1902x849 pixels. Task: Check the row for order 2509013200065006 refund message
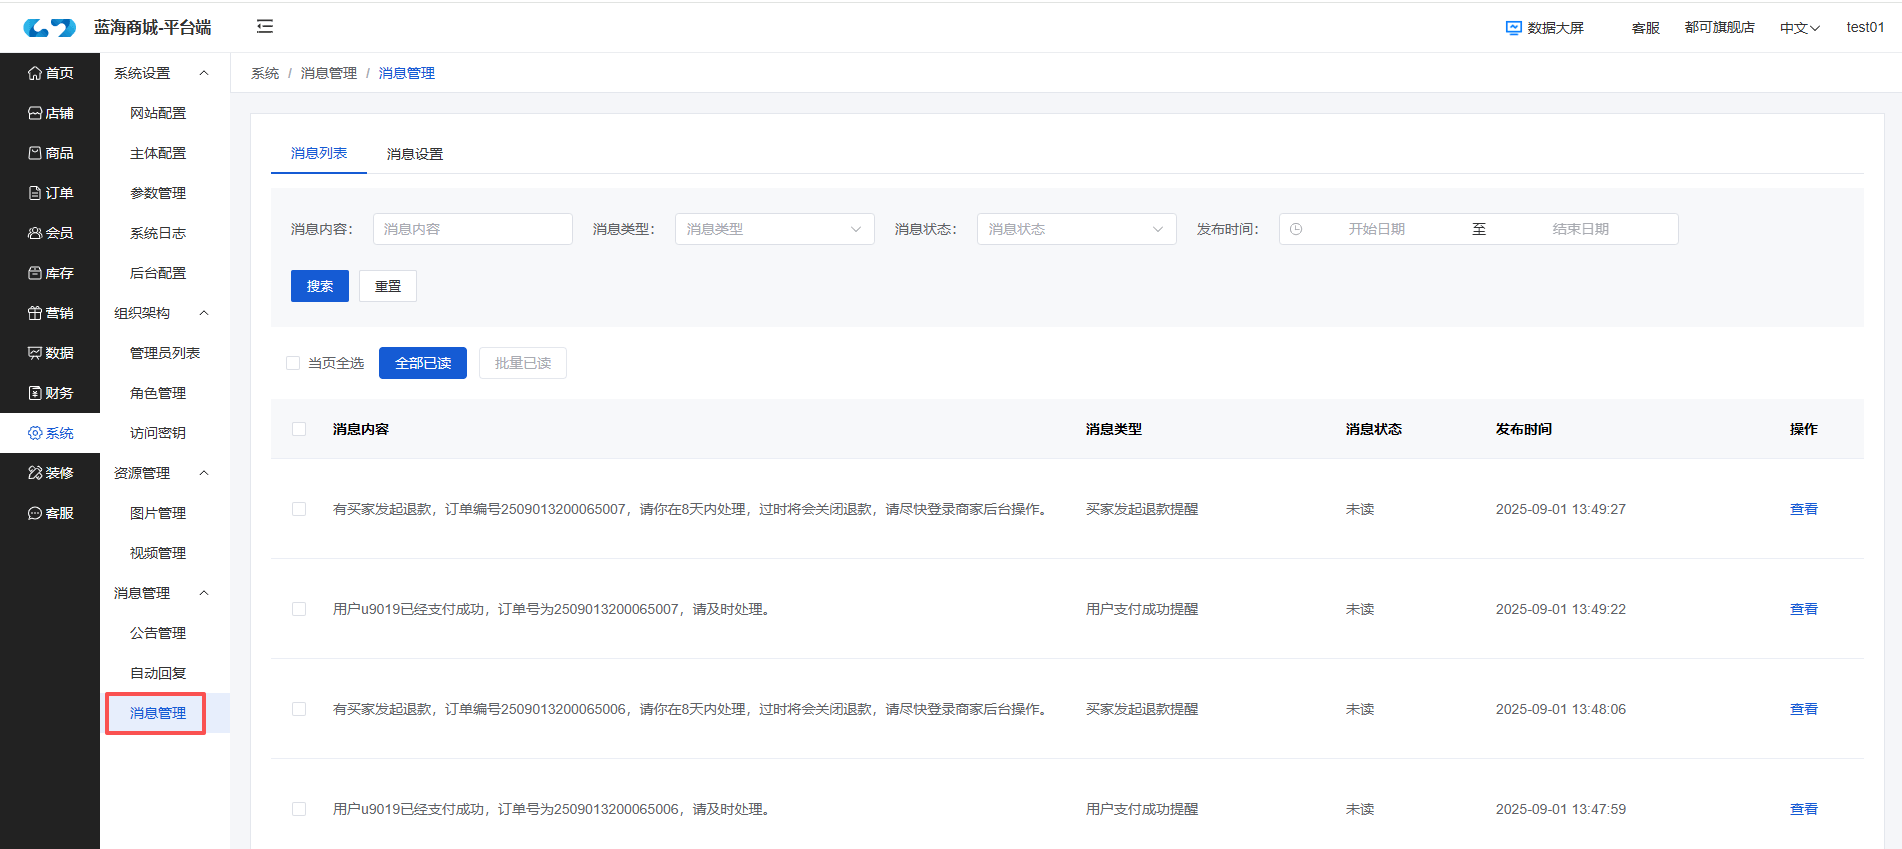click(299, 709)
